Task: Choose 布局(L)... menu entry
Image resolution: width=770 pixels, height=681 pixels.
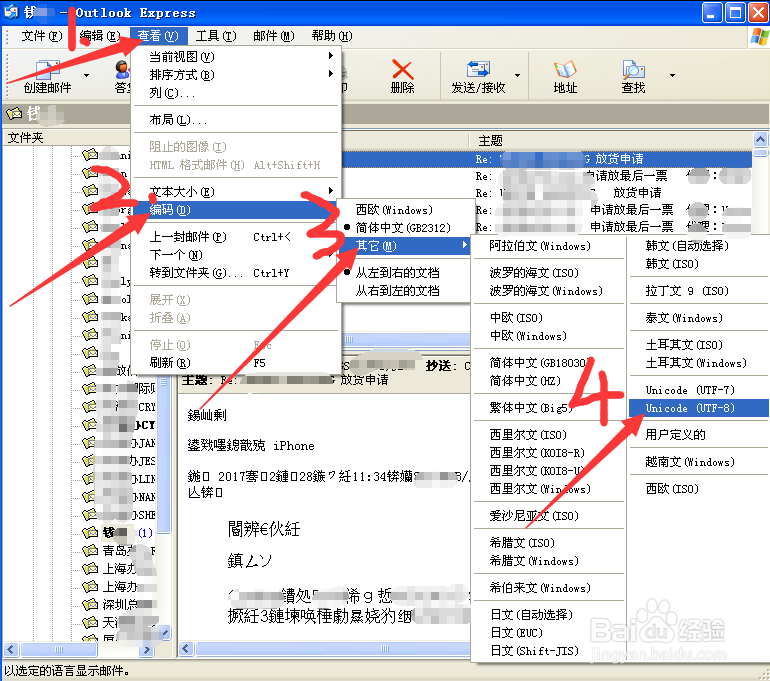Action: pyautogui.click(x=236, y=120)
